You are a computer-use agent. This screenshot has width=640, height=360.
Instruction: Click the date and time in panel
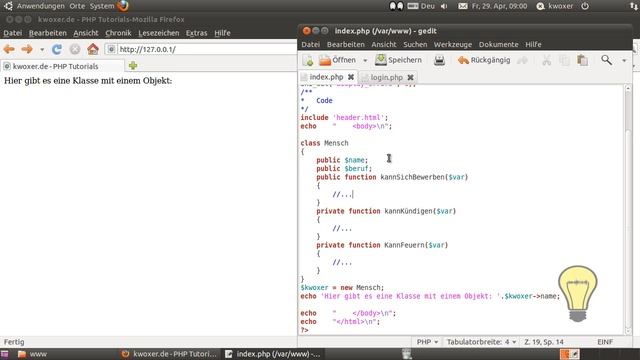click(x=499, y=6)
